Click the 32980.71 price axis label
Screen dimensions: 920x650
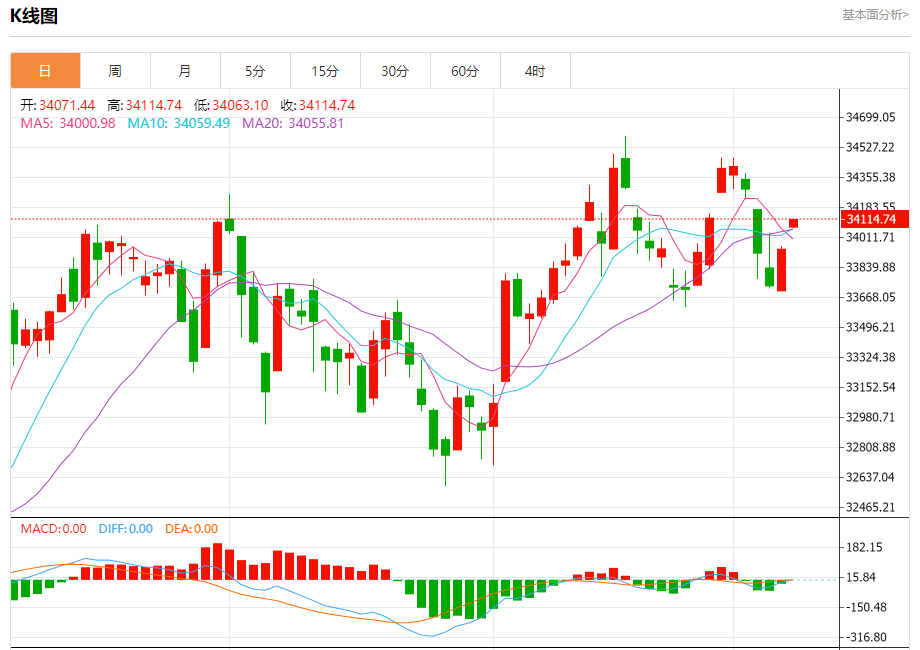pos(871,417)
